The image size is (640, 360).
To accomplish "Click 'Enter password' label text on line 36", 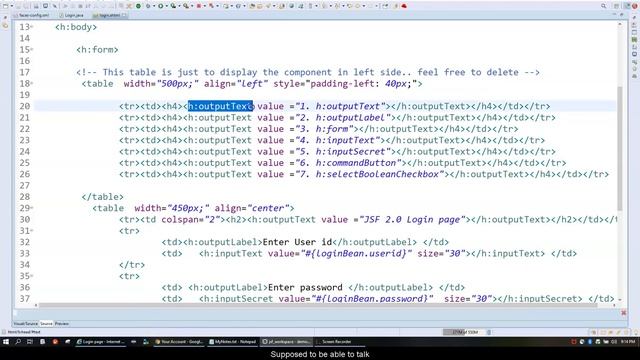I will point(305,287).
